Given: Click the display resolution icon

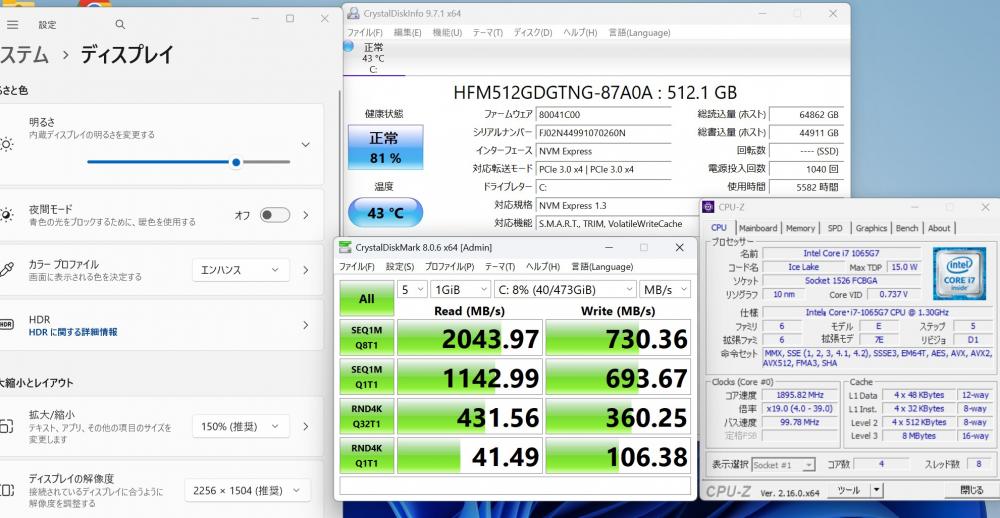Looking at the screenshot, I should tap(6, 490).
